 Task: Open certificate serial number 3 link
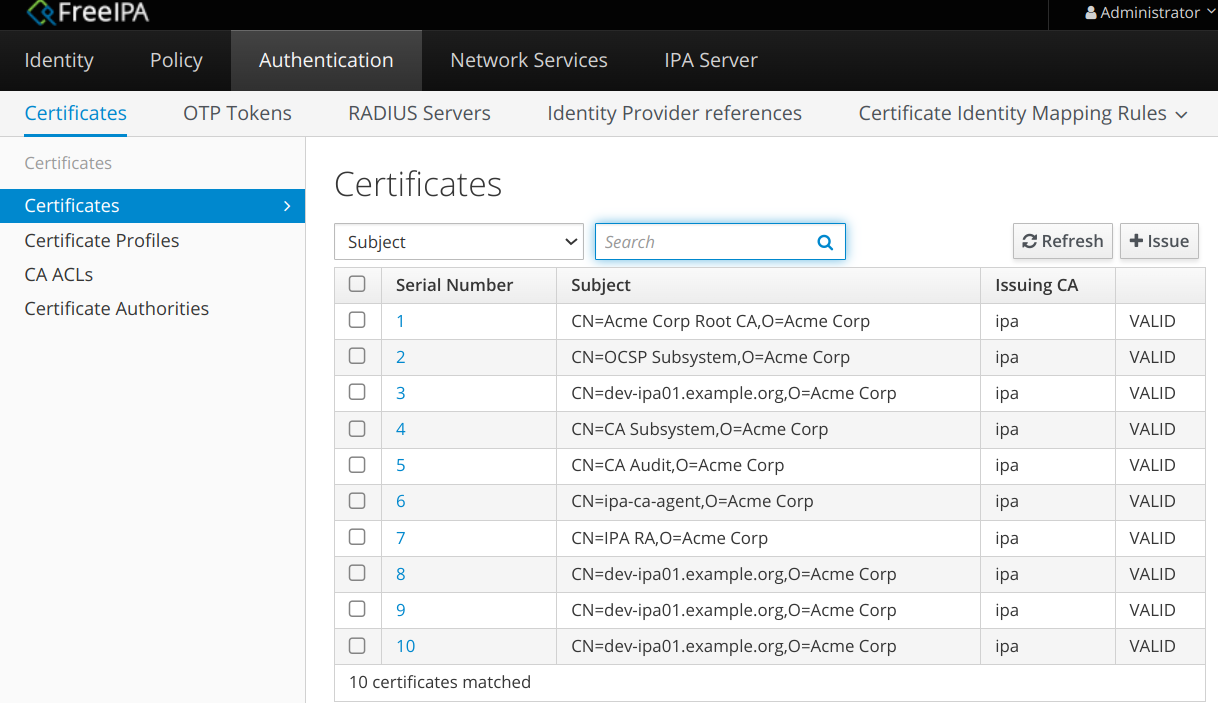pos(400,393)
